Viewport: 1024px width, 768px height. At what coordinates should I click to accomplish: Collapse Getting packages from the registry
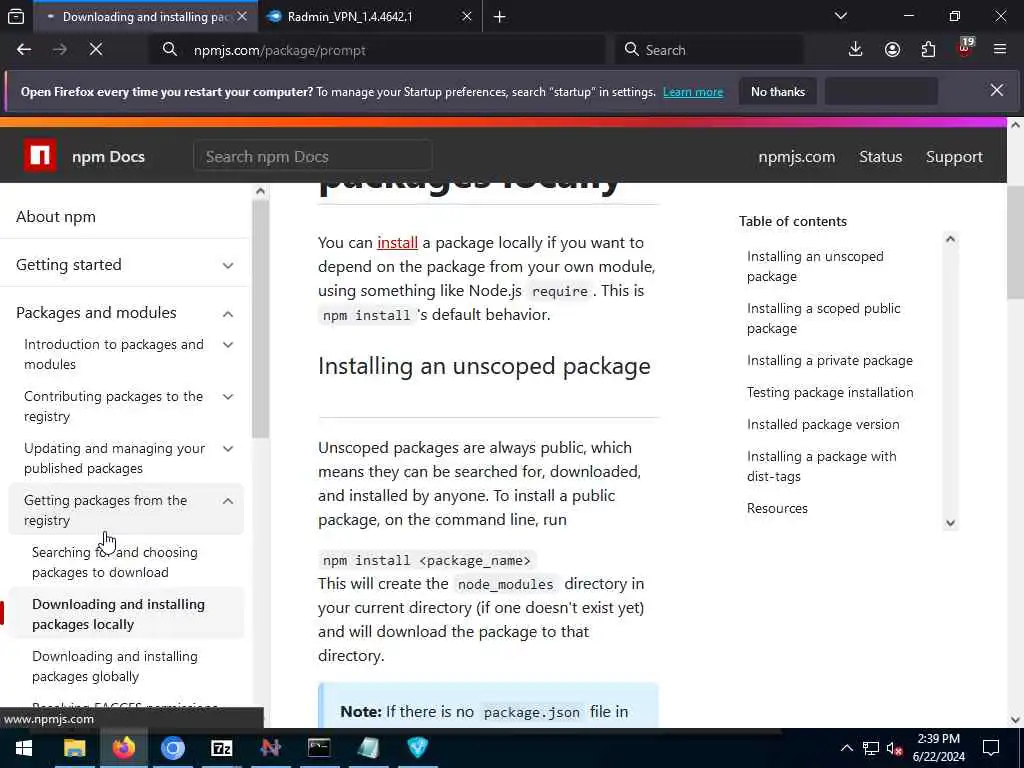[x=126, y=510]
